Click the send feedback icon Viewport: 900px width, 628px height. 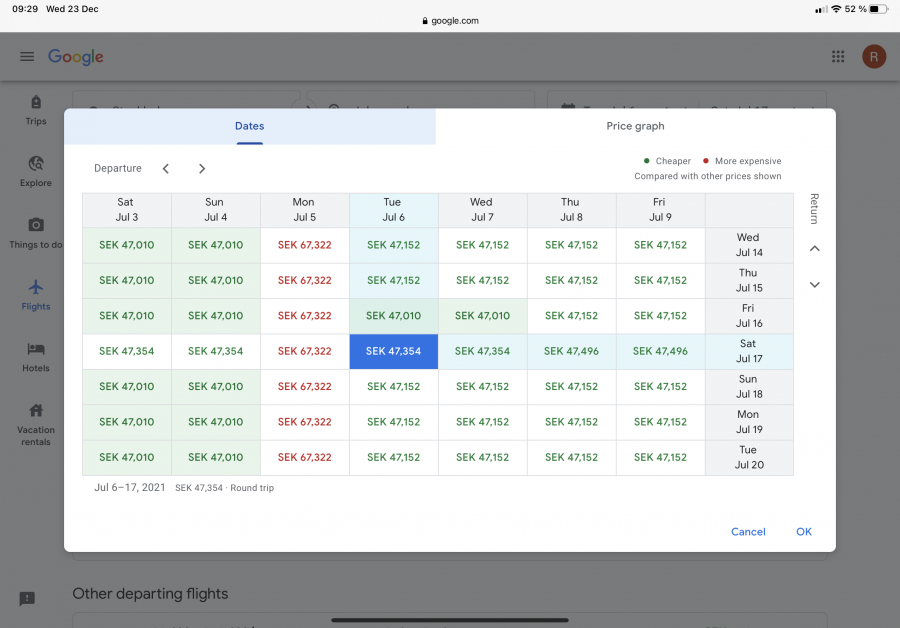(x=27, y=598)
